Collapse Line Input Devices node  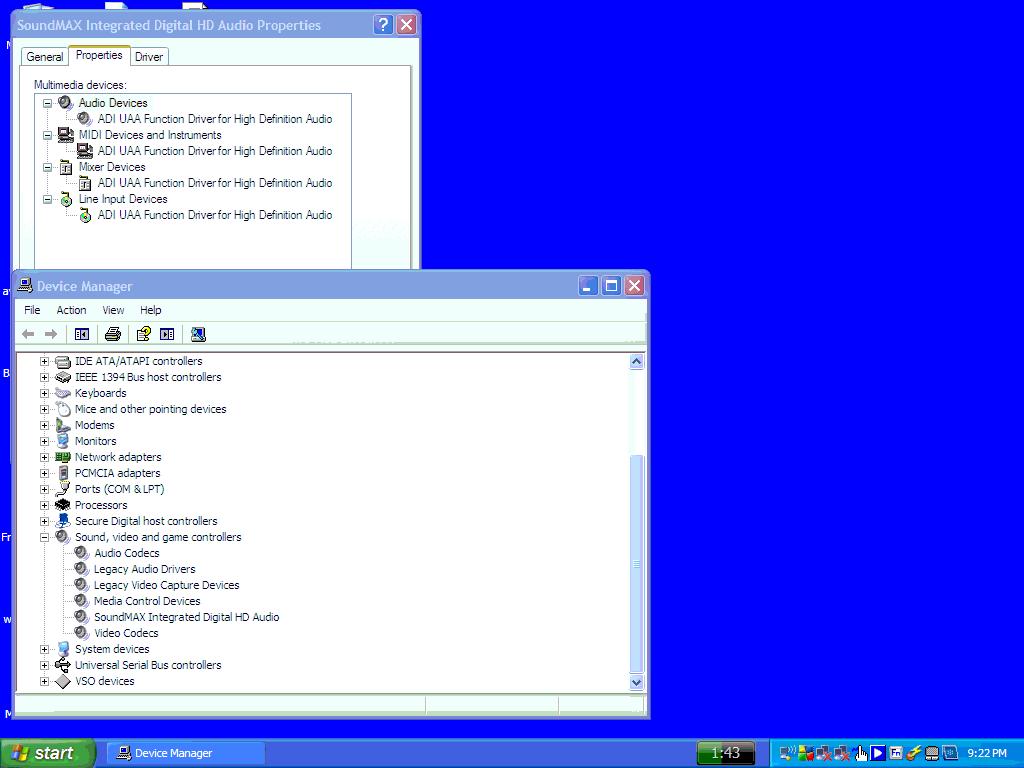coord(47,199)
